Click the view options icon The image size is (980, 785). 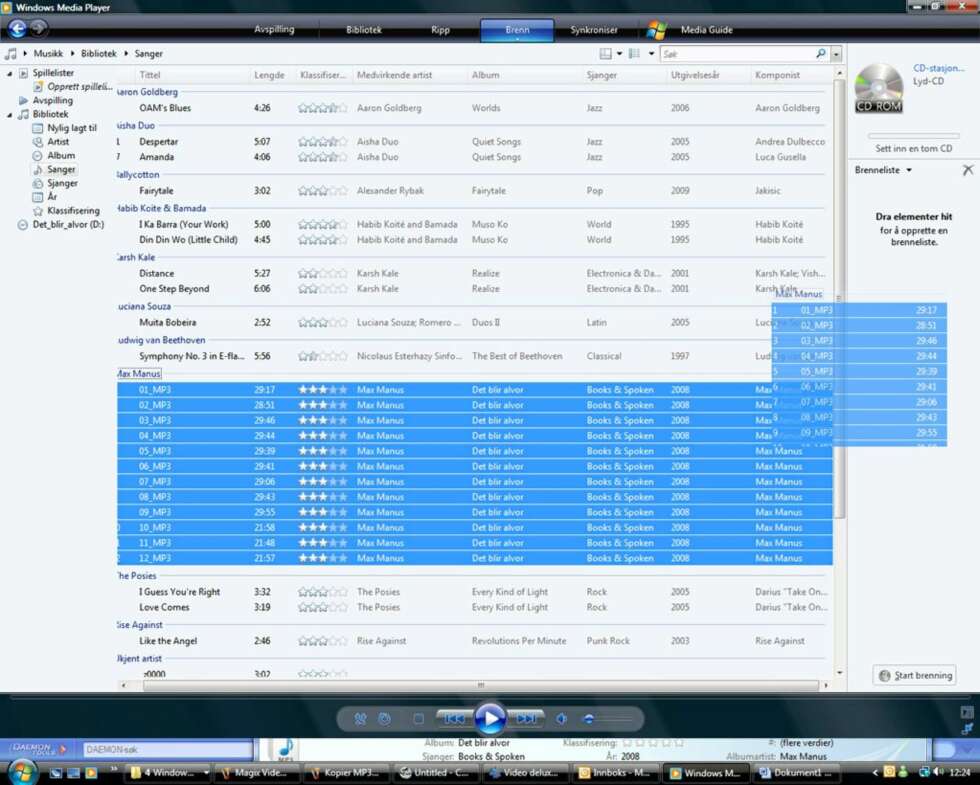(x=634, y=54)
